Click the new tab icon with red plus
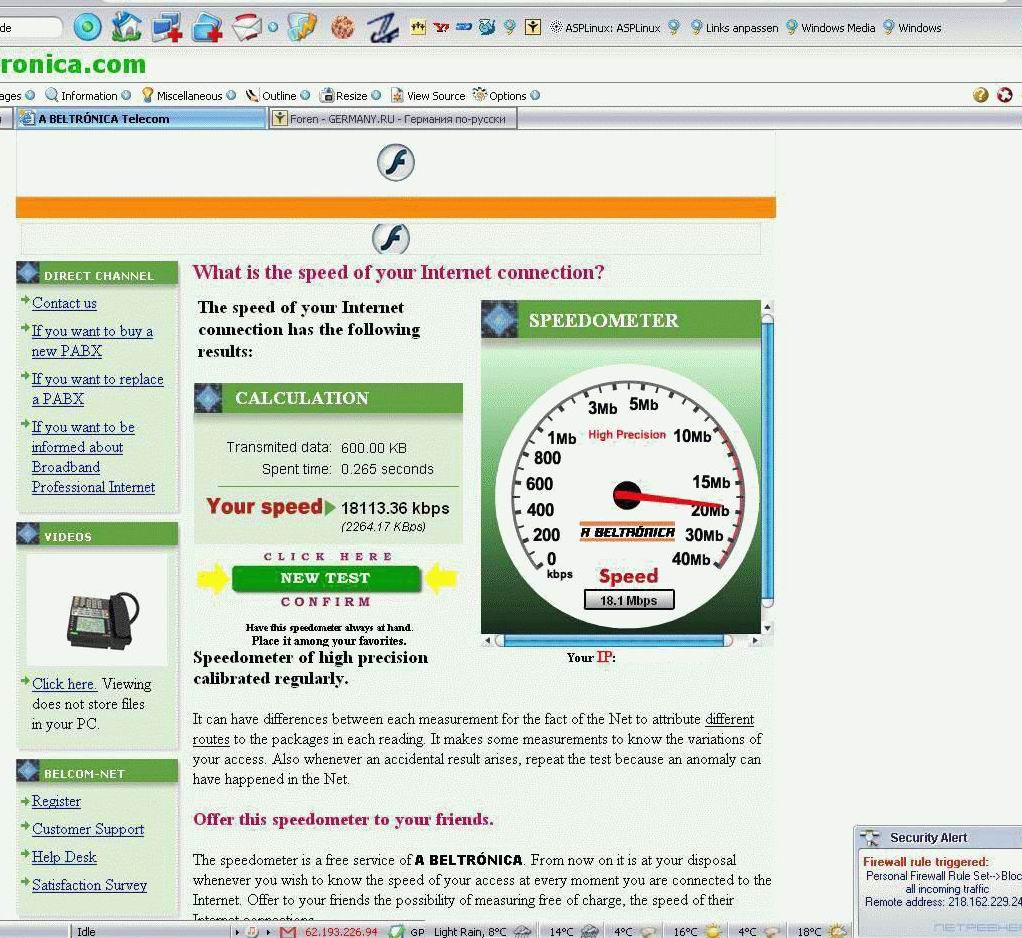This screenshot has height=938, width=1022. [x=207, y=28]
